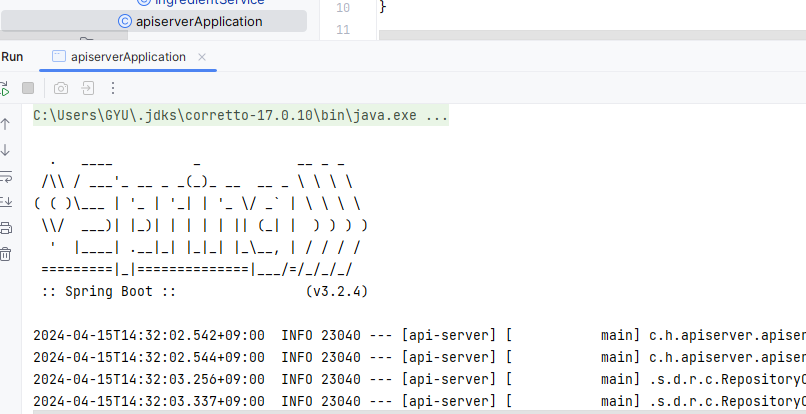Click the log line timestamped 14:32:02.544

pos(419,357)
